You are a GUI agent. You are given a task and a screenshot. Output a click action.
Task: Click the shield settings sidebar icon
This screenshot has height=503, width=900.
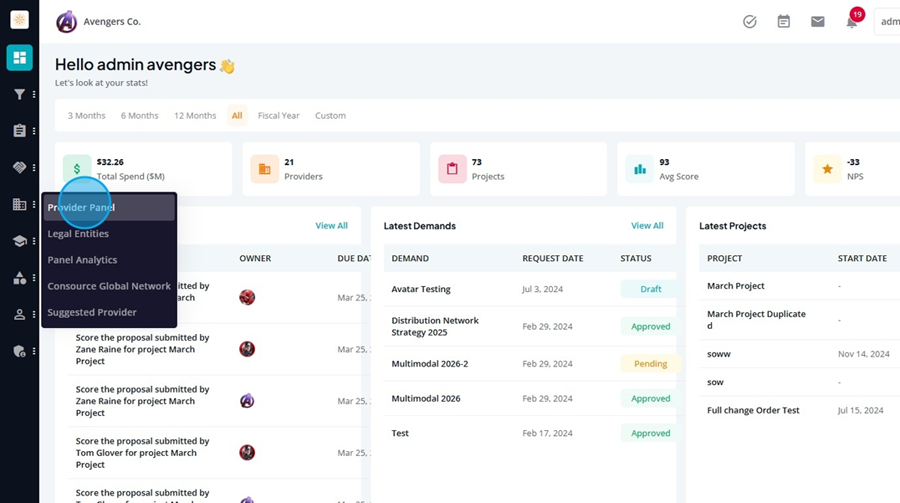[x=20, y=351]
